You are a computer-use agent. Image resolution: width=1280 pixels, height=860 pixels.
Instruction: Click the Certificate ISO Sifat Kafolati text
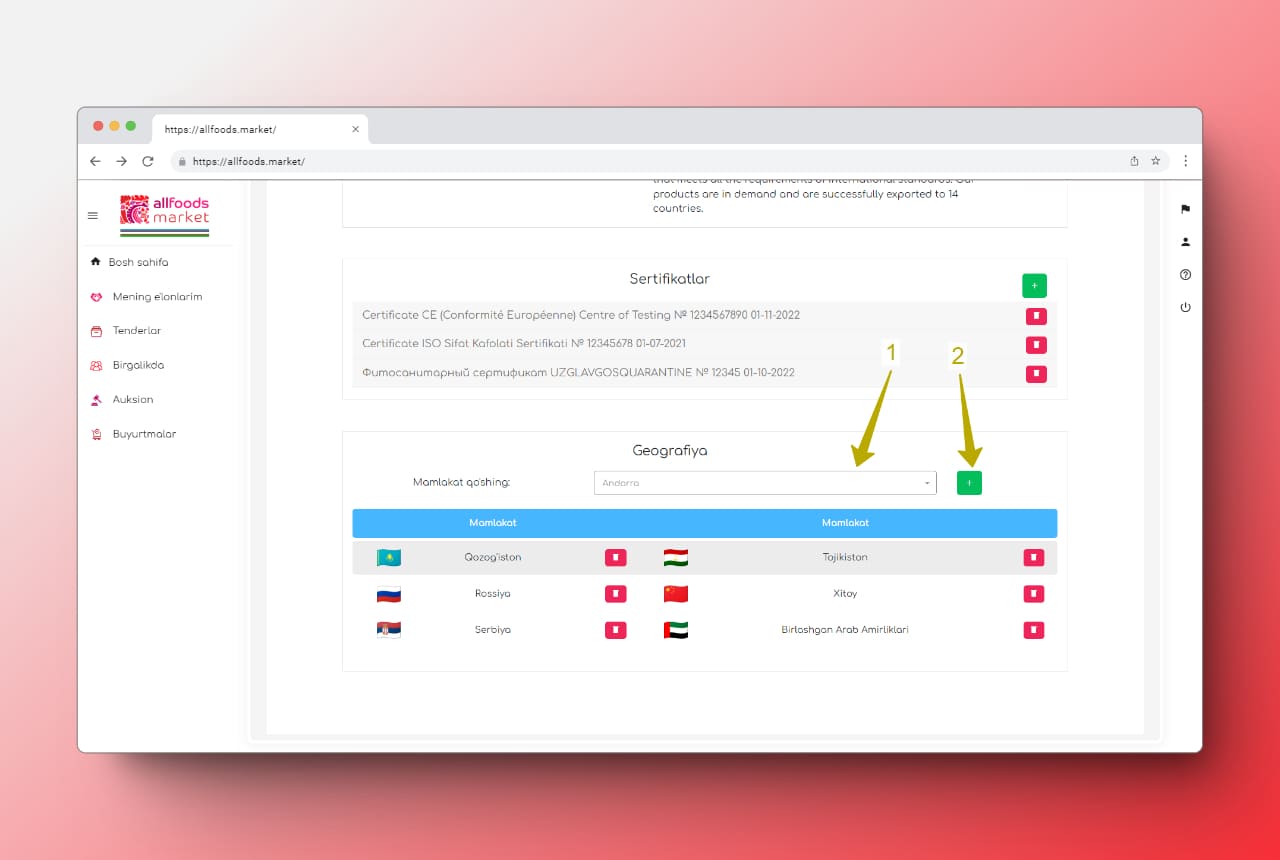(x=524, y=344)
